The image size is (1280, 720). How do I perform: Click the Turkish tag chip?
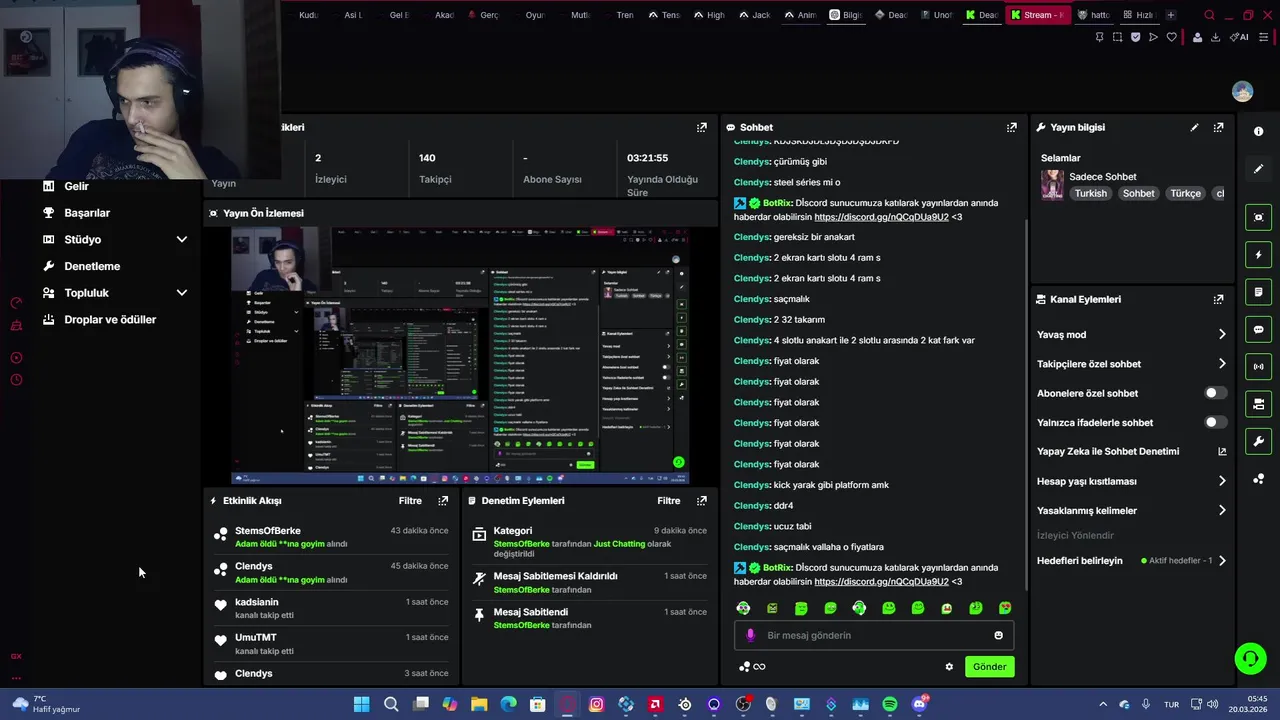pyautogui.click(x=1091, y=194)
